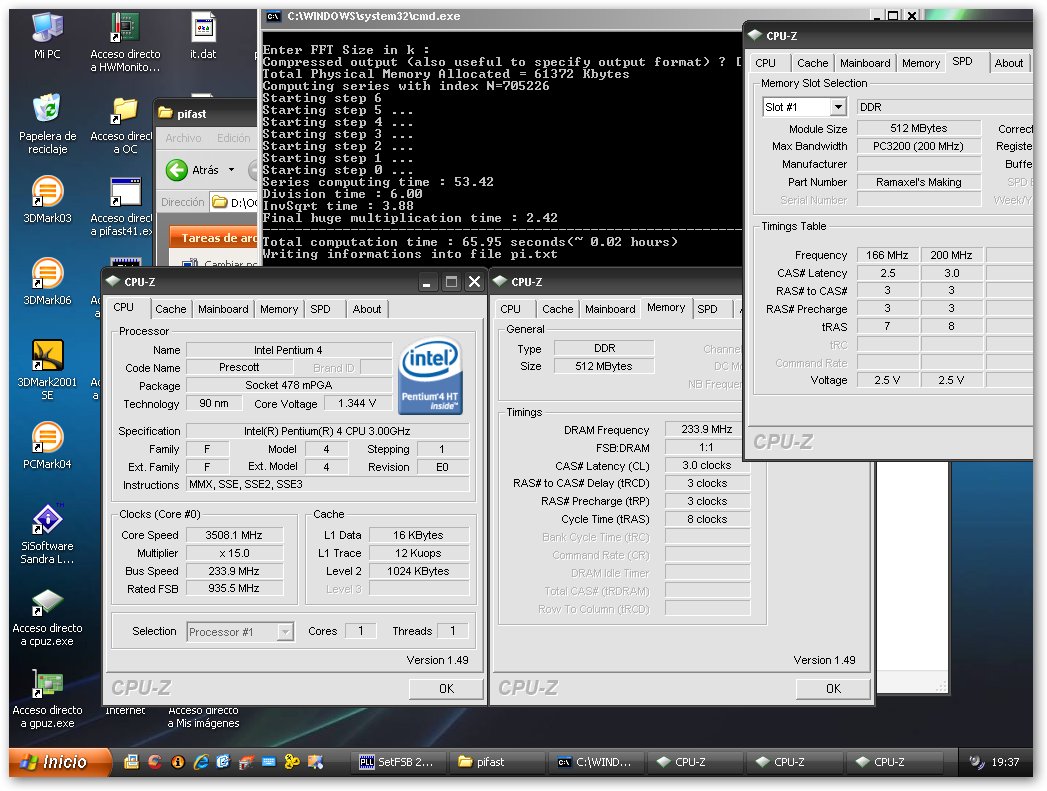Open the Mi PC desktop icon

47,36
